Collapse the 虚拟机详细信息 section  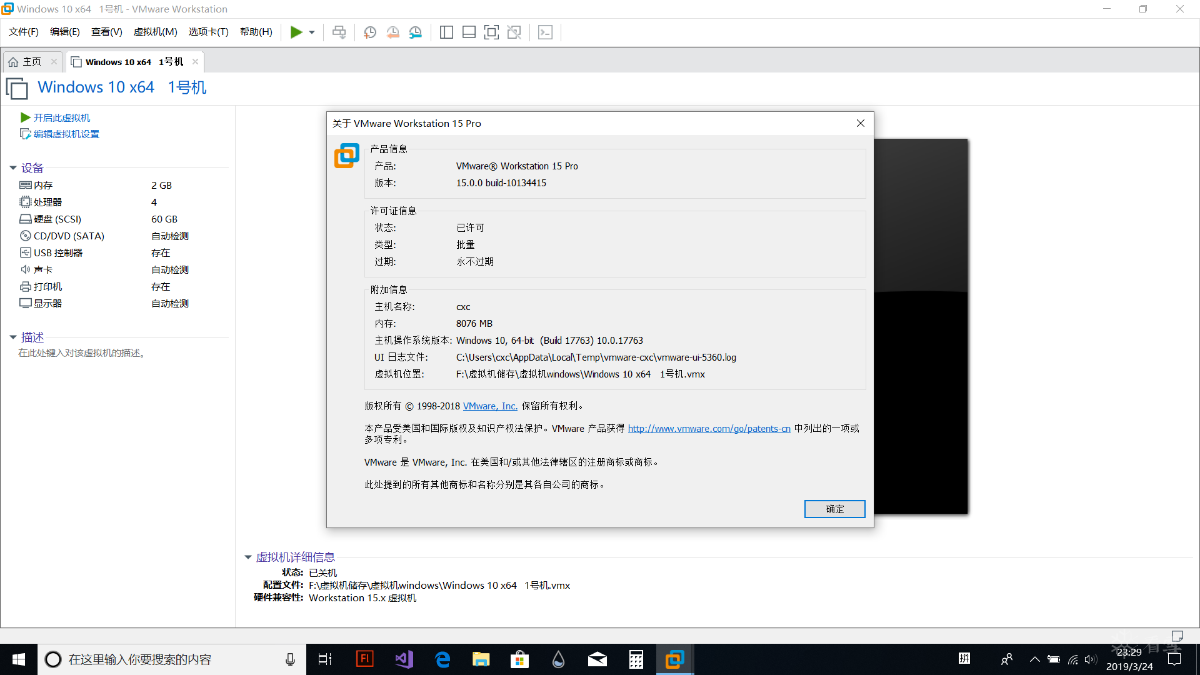click(x=248, y=557)
